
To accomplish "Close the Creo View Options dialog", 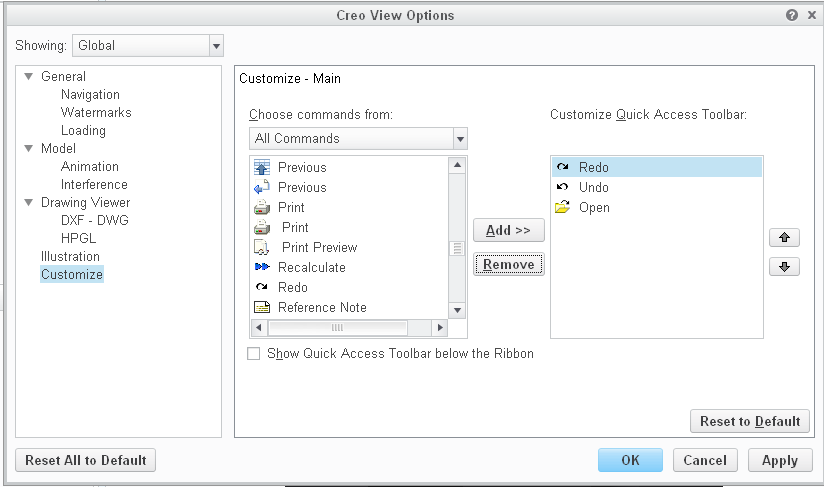I will click(812, 15).
